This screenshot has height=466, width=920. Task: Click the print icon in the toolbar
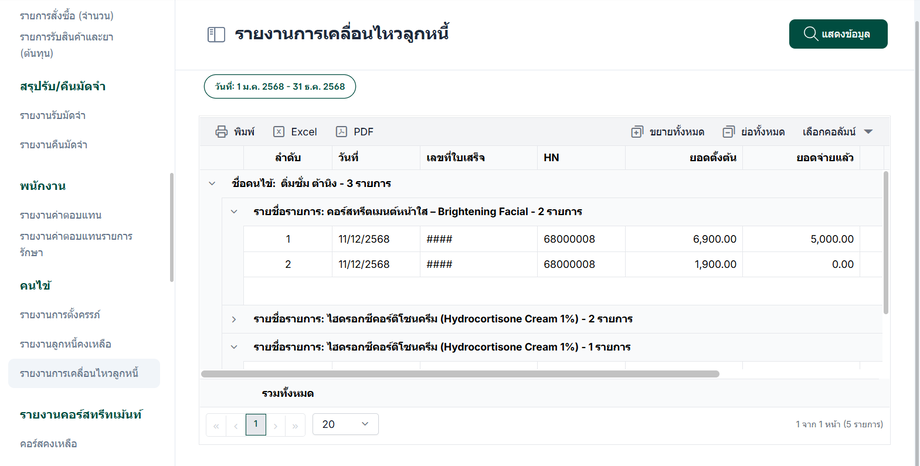221,132
